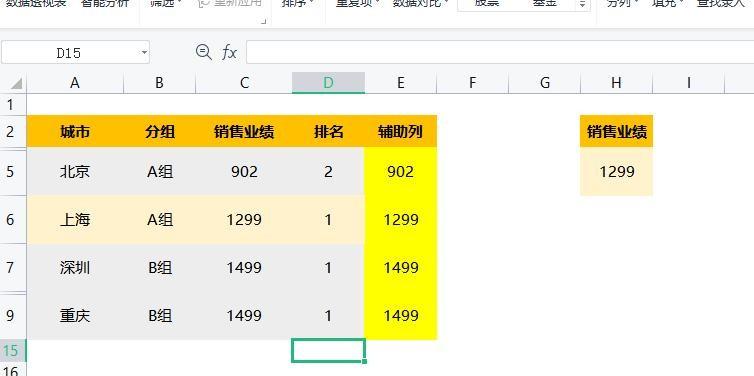This screenshot has height=376, width=754.
Task: Select column B header
Action: [160, 83]
